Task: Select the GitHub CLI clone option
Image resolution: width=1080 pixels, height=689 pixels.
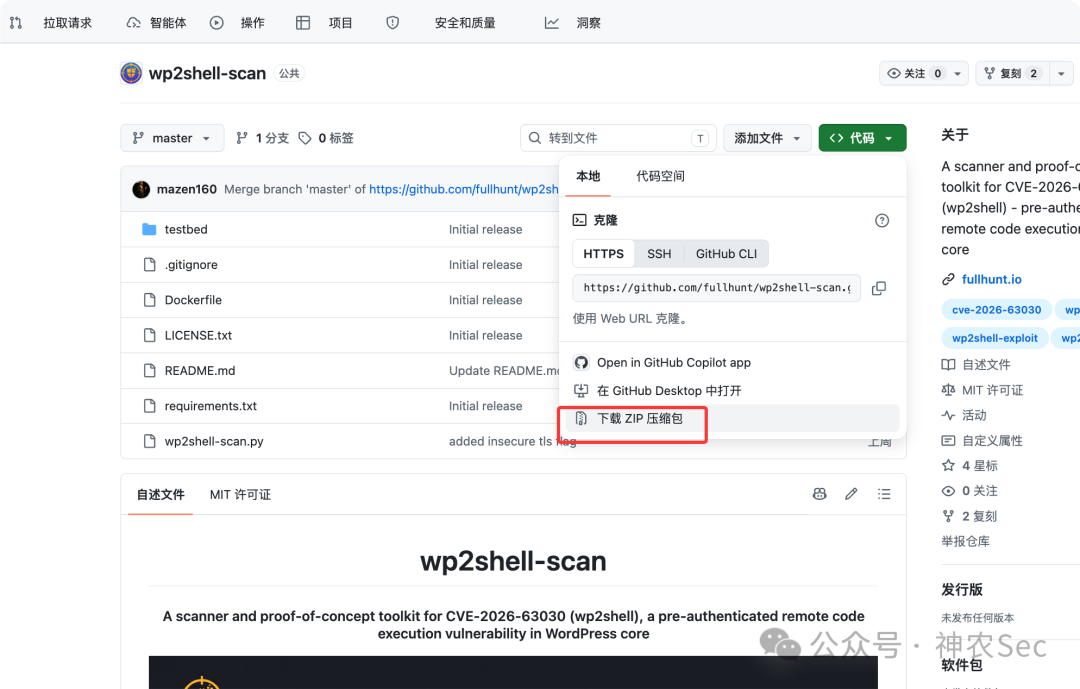Action: (726, 254)
